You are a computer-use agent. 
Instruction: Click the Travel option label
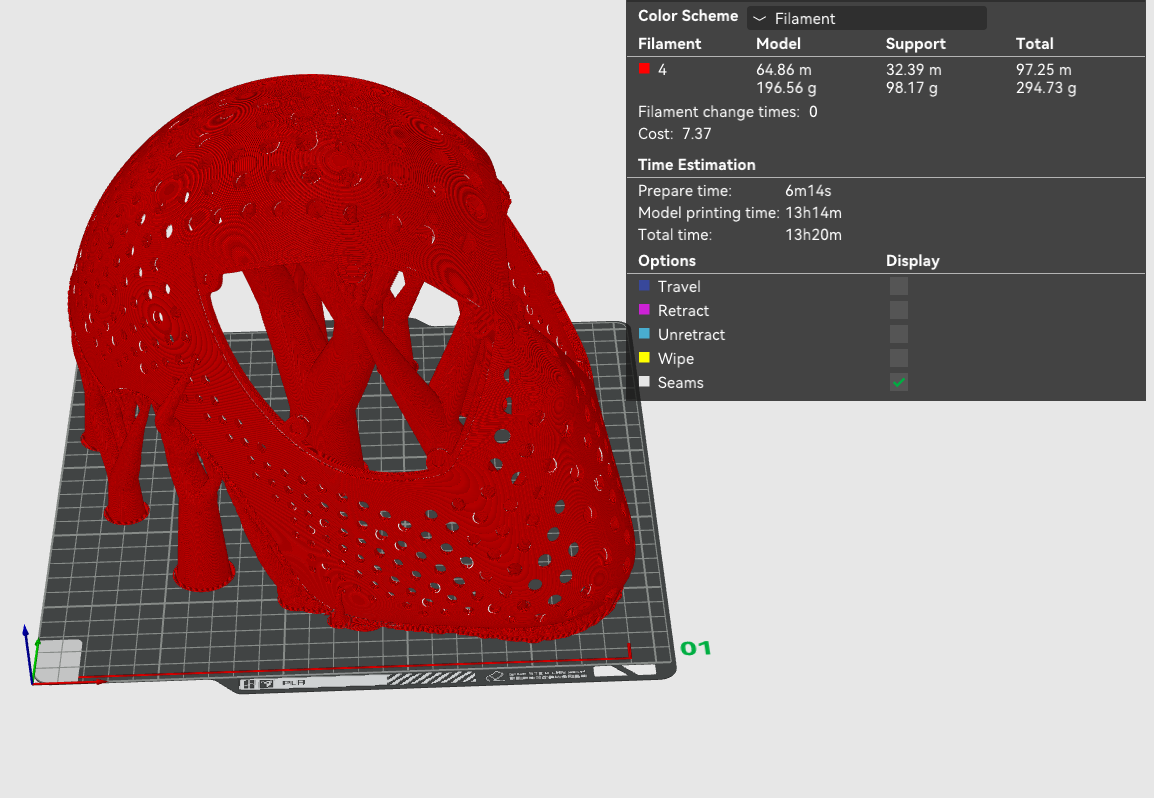[679, 286]
